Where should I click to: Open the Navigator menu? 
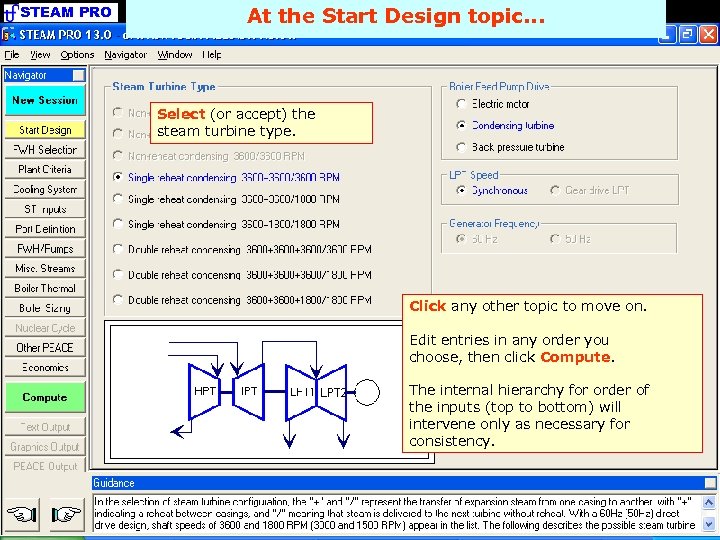pyautogui.click(x=125, y=55)
